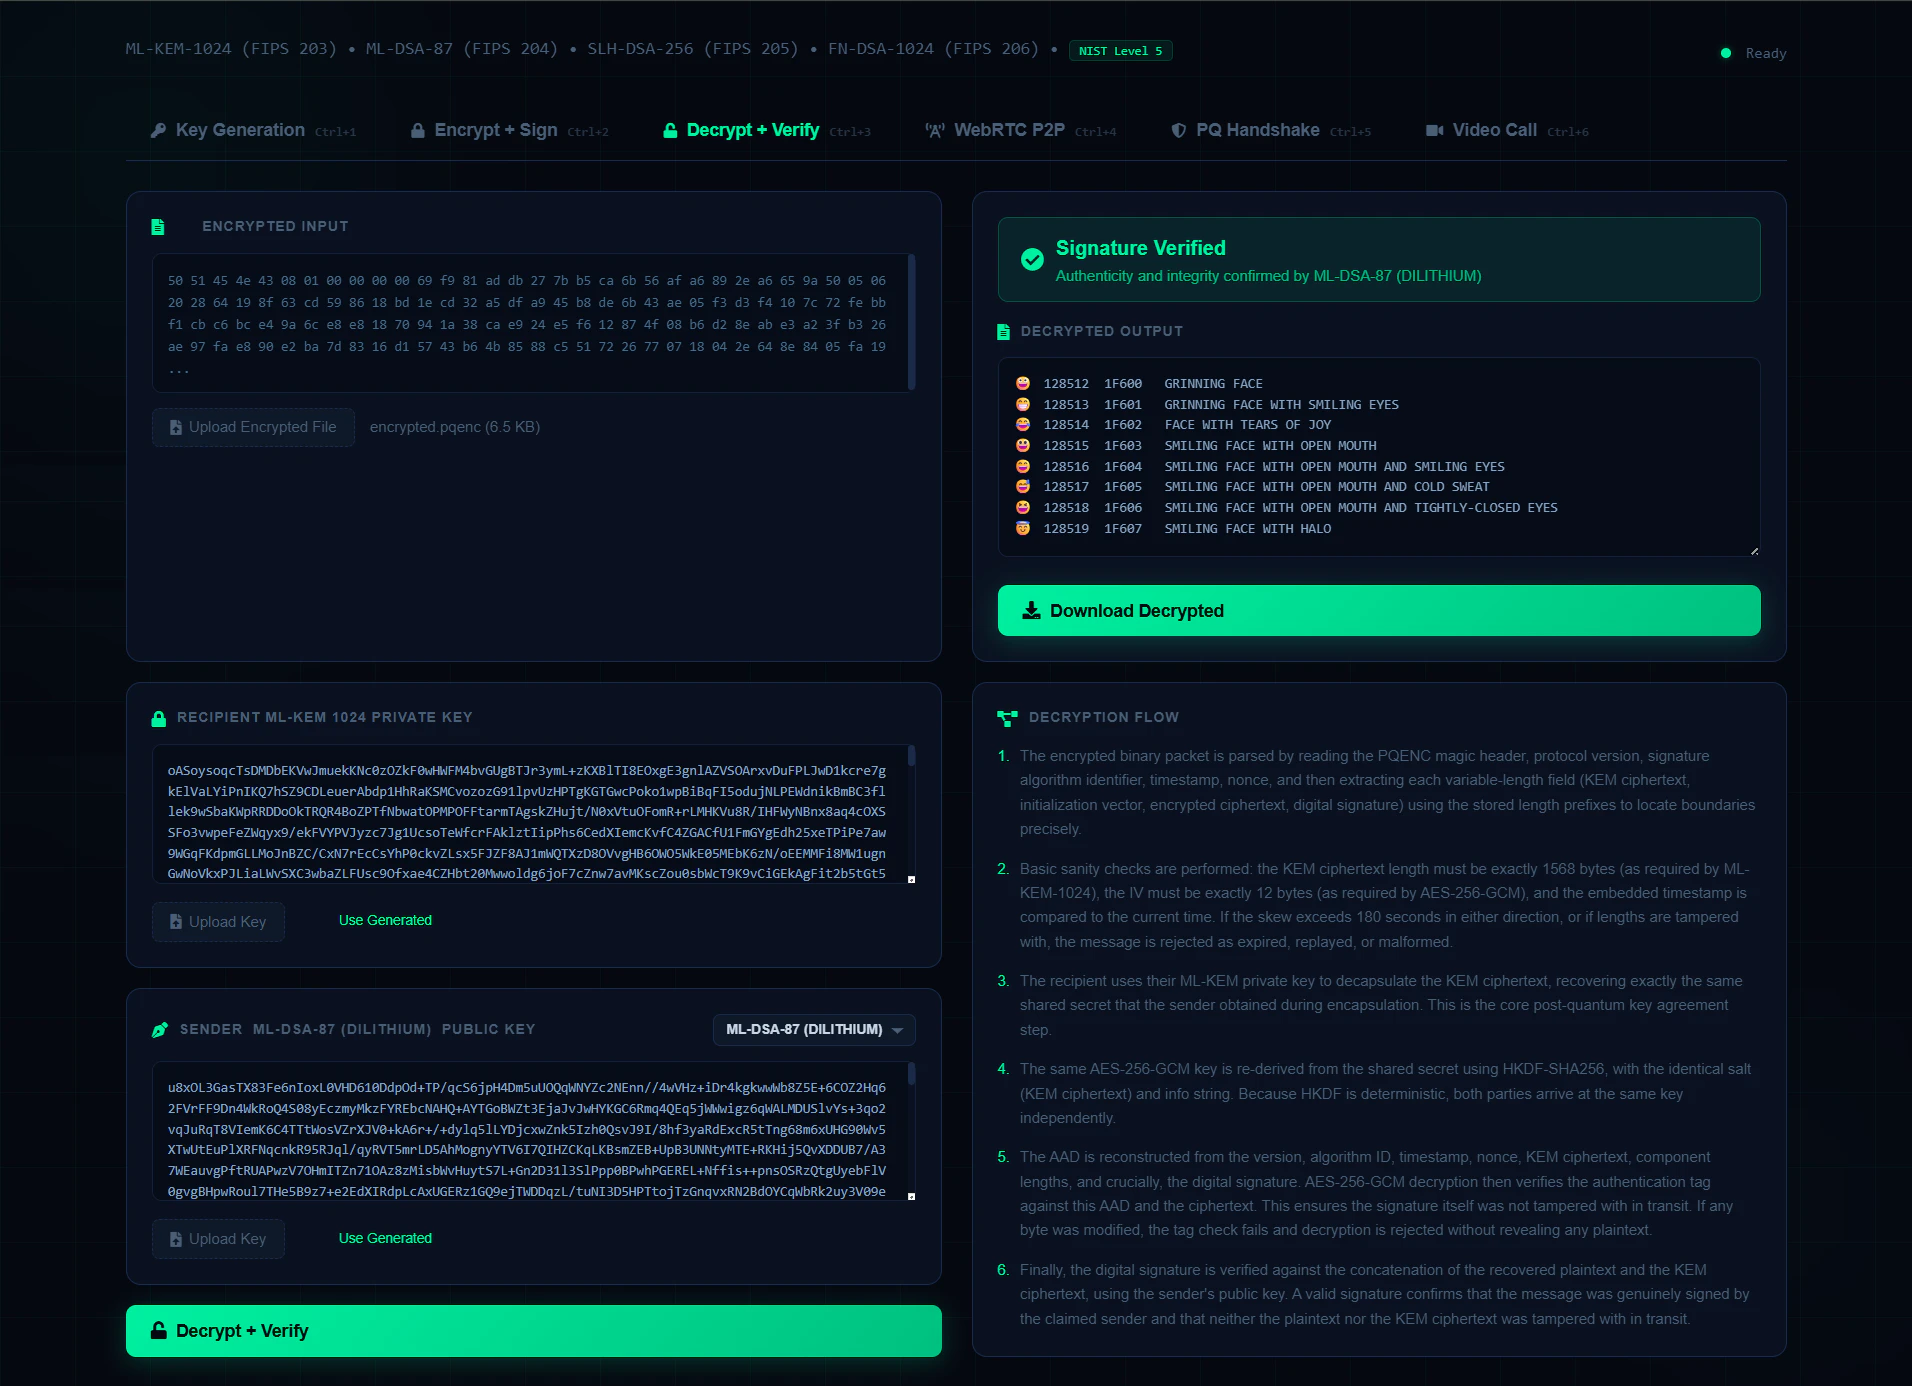Click the COLD SWEAT output row
The image size is (1912, 1386).
coord(1253,487)
